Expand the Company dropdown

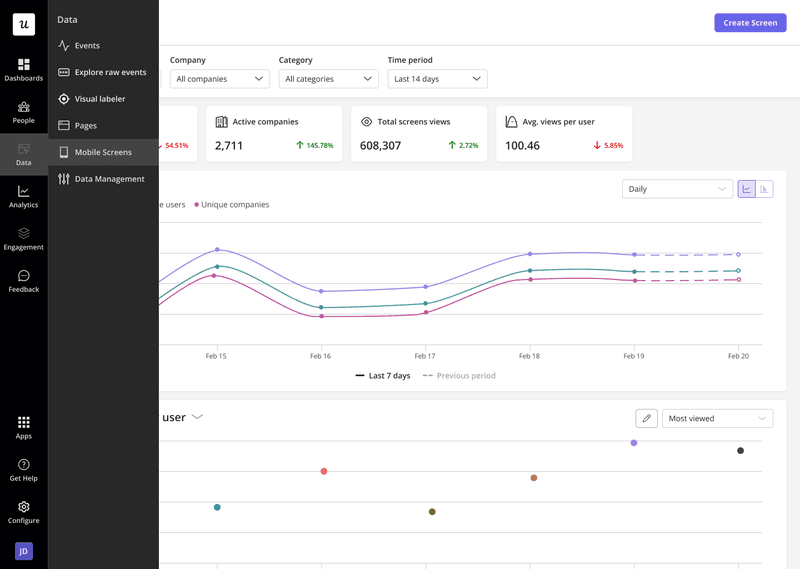click(219, 79)
